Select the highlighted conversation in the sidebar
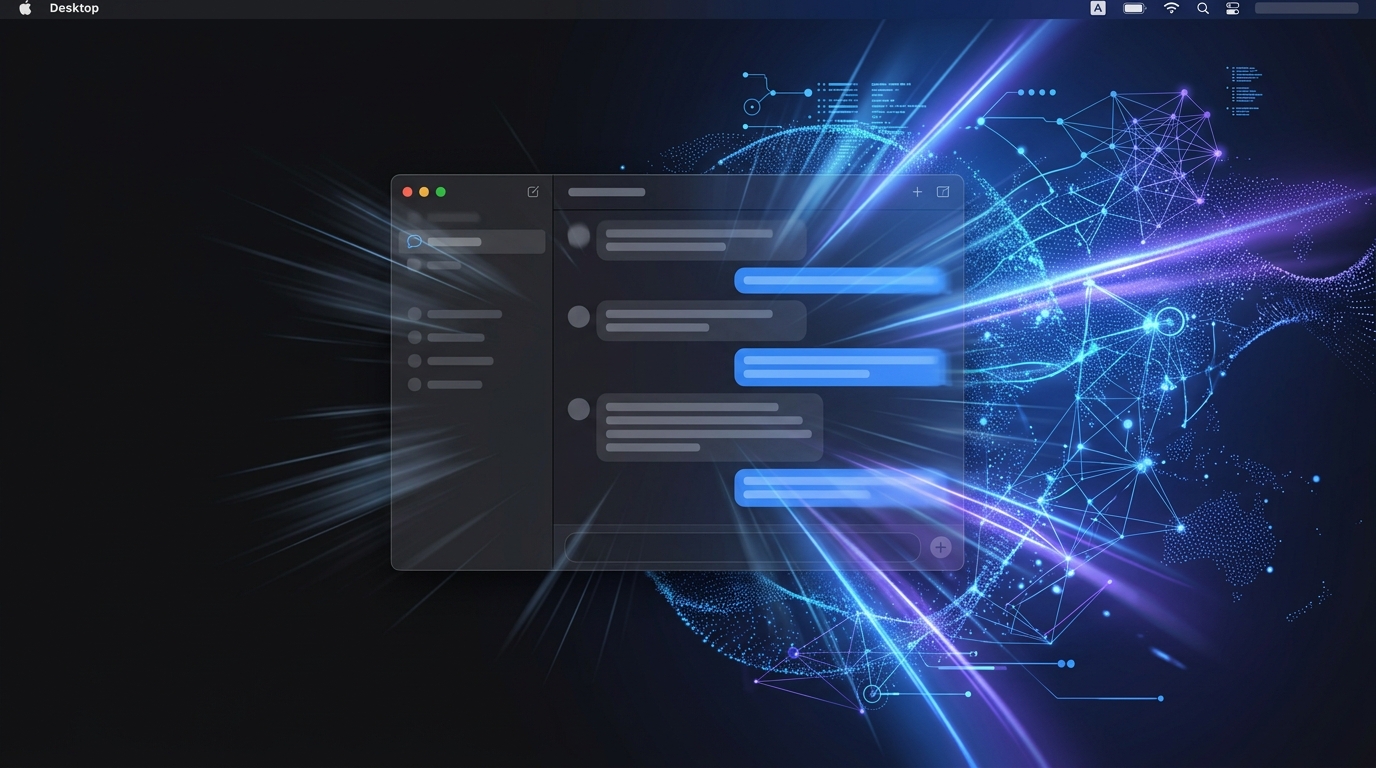This screenshot has height=768, width=1376. click(470, 240)
